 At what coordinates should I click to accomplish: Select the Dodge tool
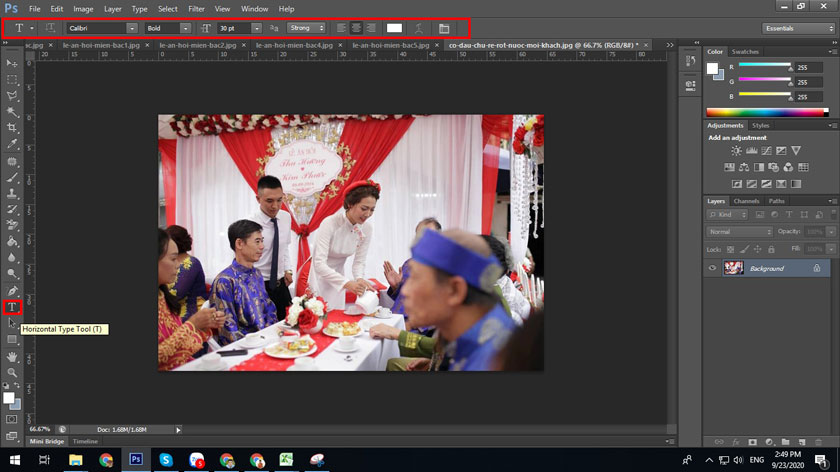12,274
